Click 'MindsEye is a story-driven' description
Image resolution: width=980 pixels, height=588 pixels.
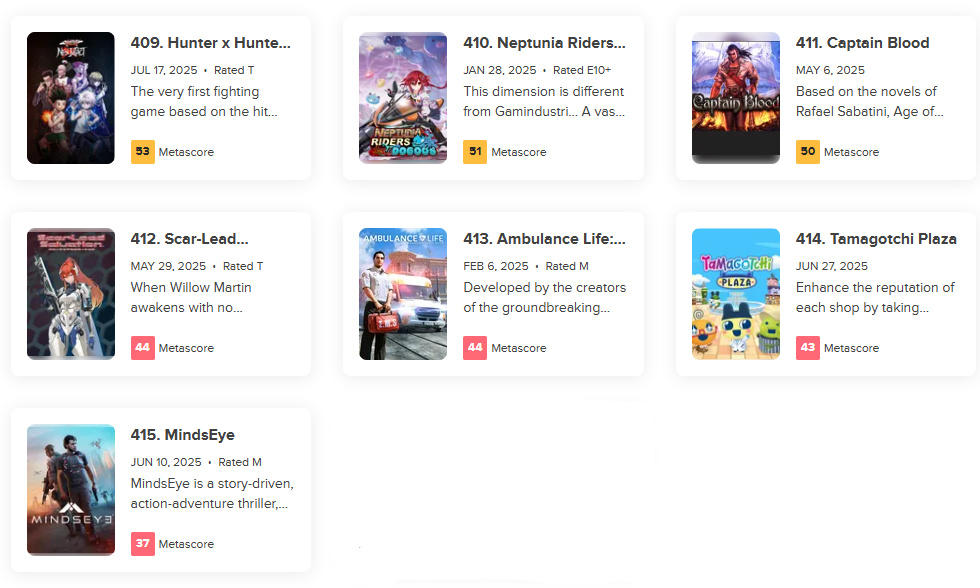212,494
